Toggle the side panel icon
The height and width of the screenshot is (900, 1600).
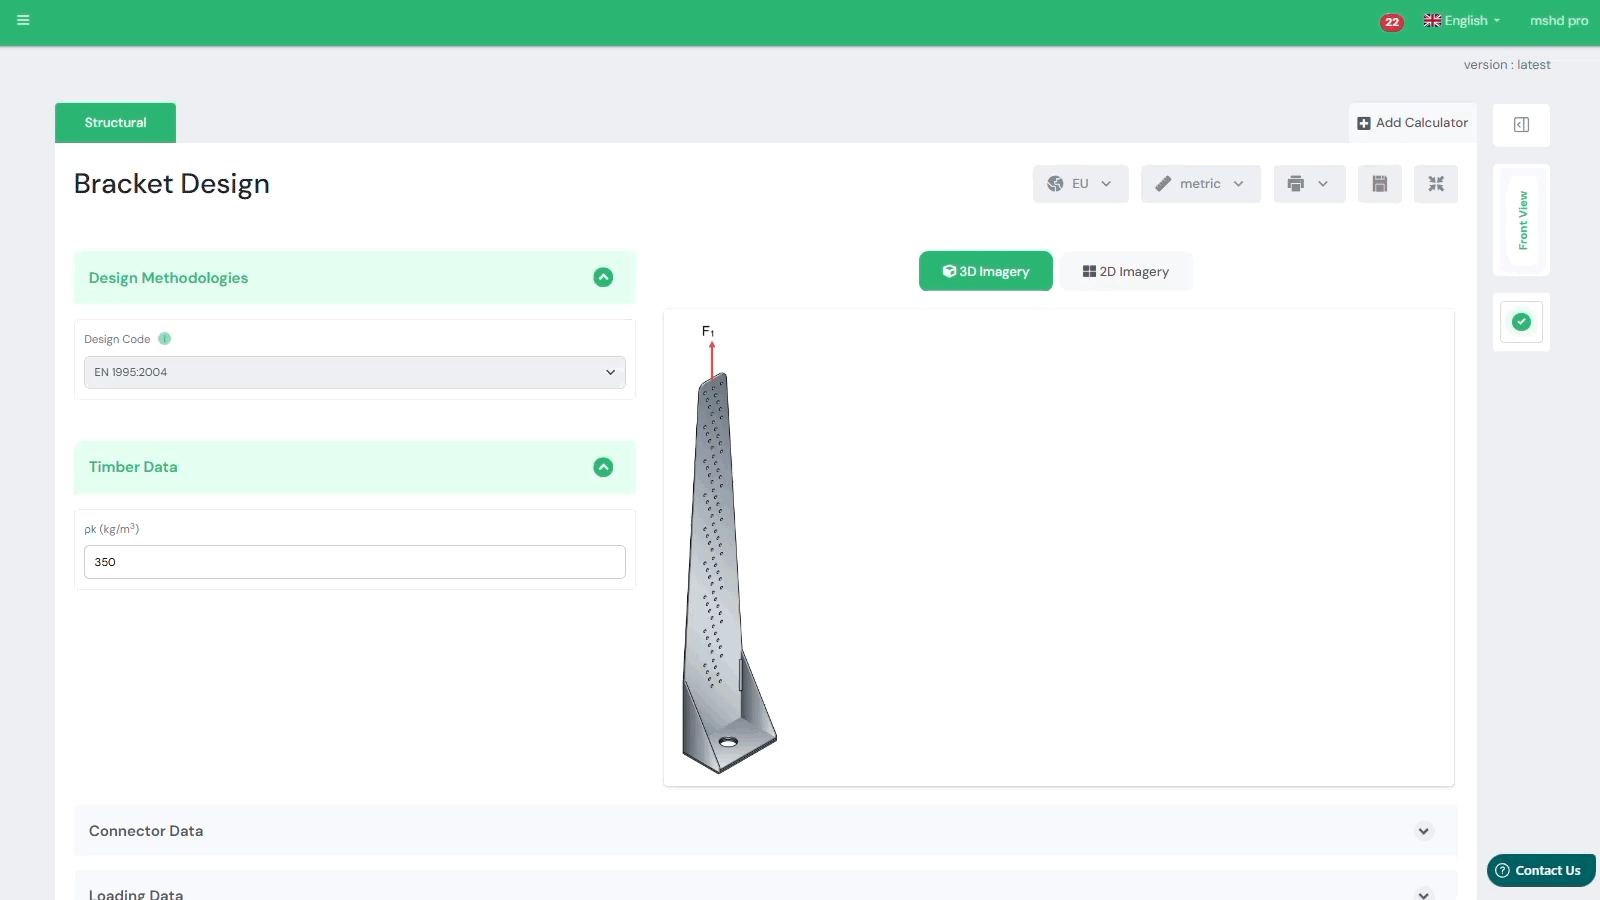tap(1521, 125)
